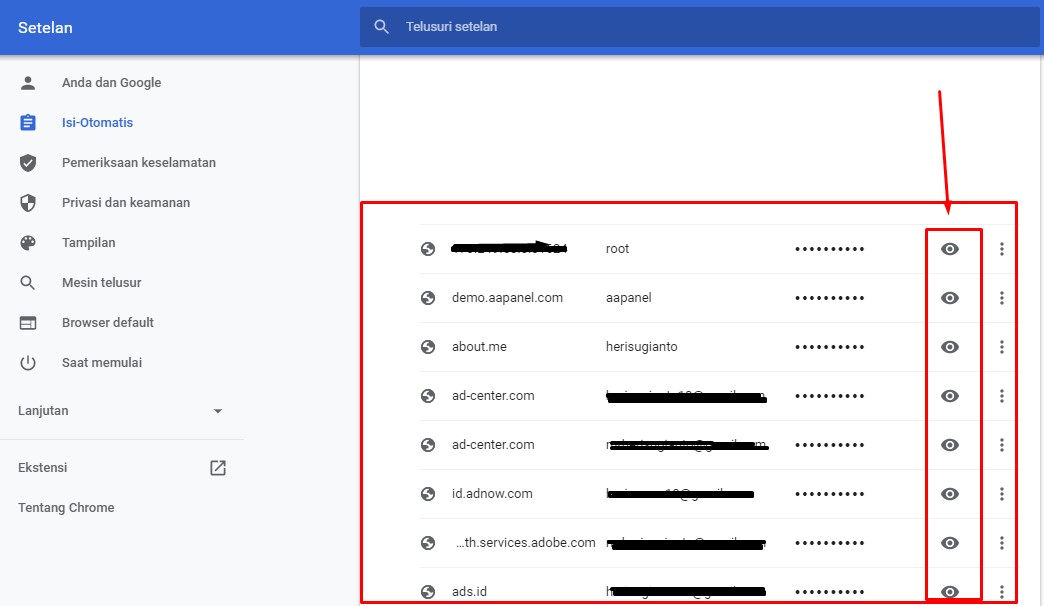Image resolution: width=1044 pixels, height=606 pixels.
Task: Click the Telusuri setelan search field
Action: [699, 27]
